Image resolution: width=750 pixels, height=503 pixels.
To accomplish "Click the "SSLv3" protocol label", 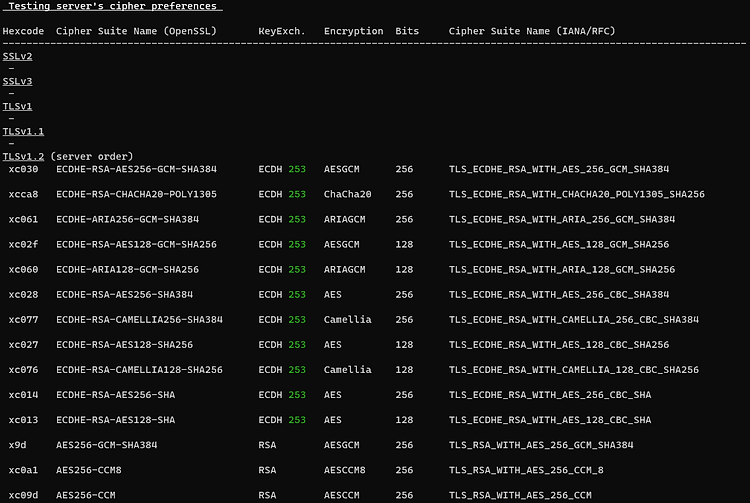I will click(18, 81).
